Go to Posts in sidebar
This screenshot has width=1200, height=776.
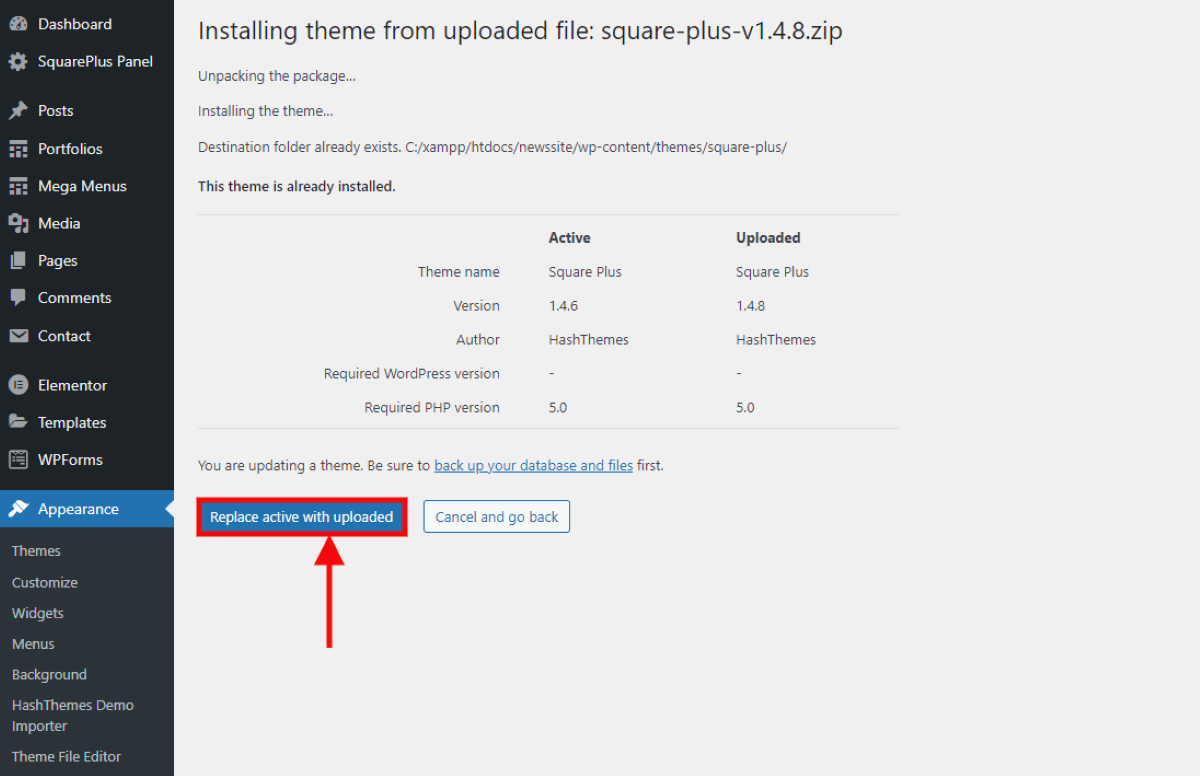point(87,111)
